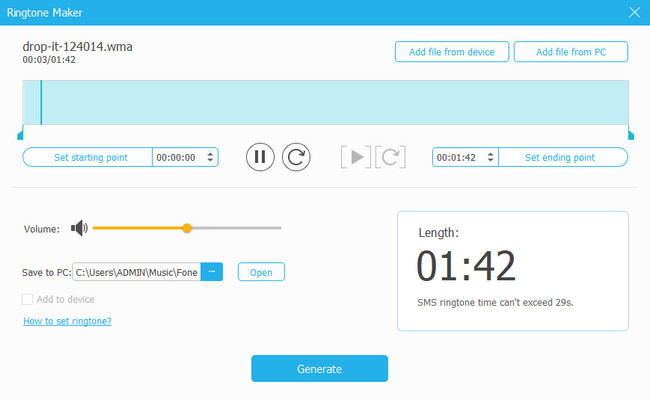Generate the ringtone

[x=319, y=368]
